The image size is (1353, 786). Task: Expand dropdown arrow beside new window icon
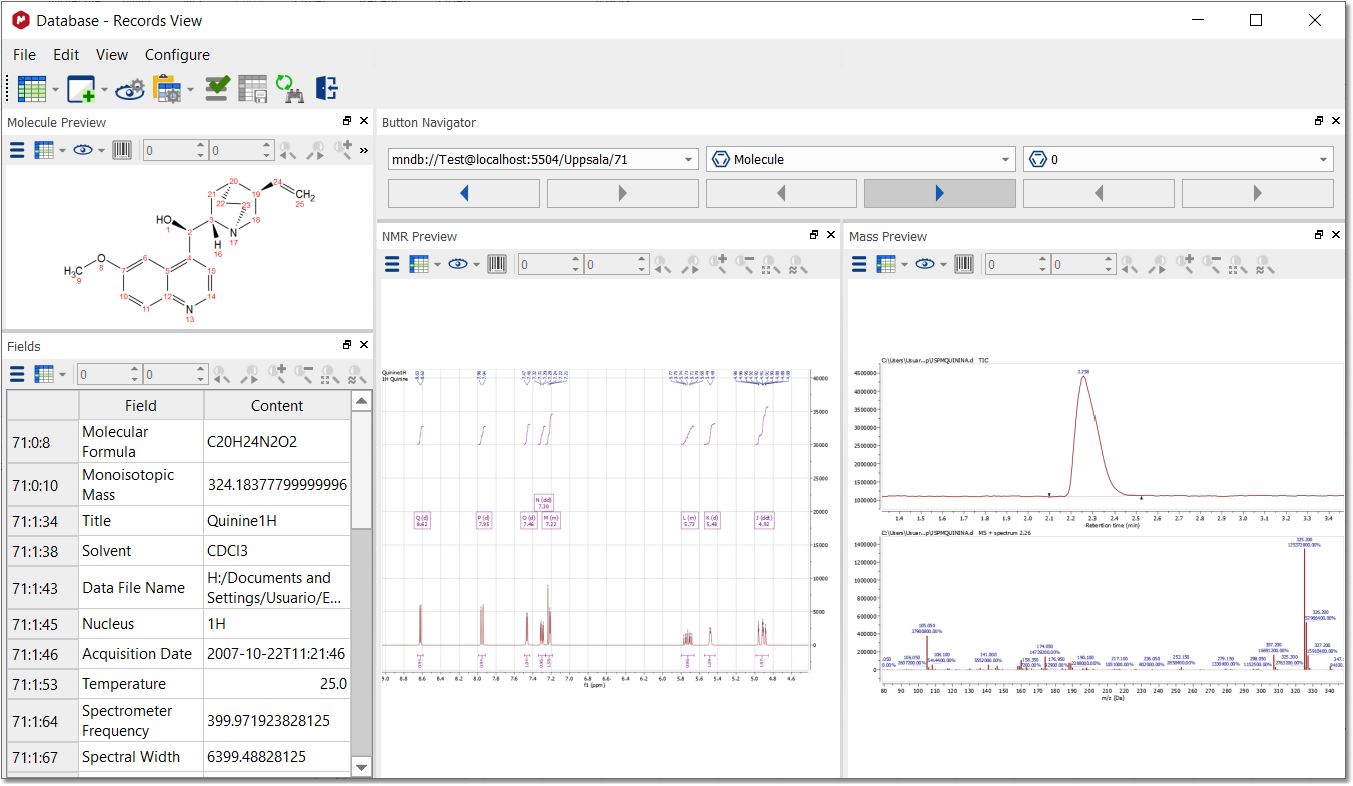(103, 90)
